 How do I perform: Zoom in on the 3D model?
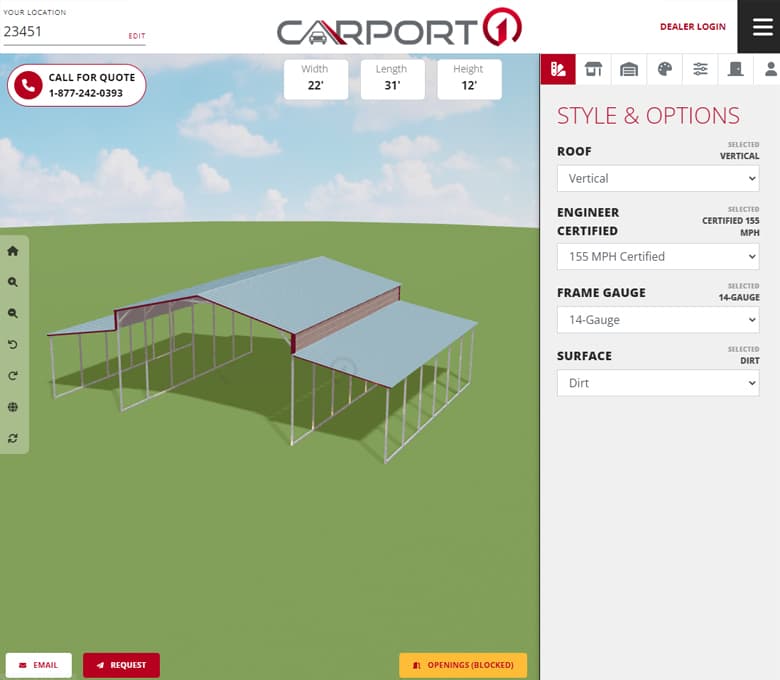click(13, 283)
